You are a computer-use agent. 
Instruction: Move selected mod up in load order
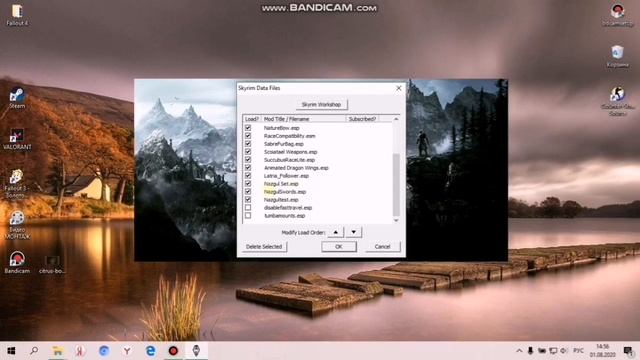tap(336, 232)
